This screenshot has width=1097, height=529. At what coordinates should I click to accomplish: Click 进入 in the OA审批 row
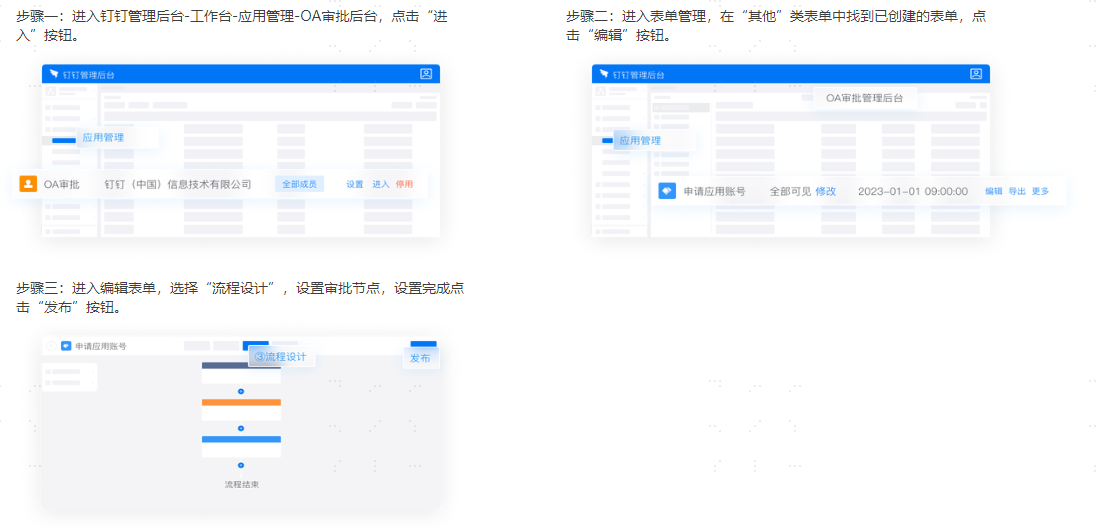381,185
